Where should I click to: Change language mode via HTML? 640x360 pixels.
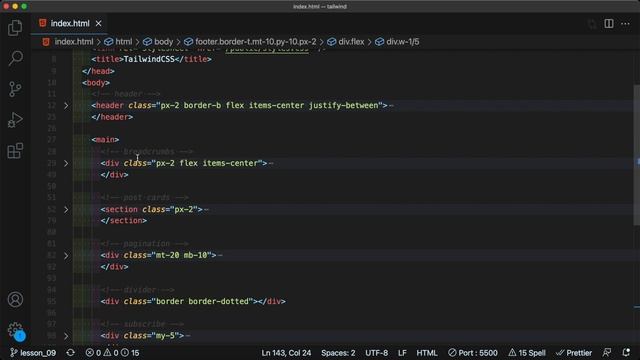(427, 353)
